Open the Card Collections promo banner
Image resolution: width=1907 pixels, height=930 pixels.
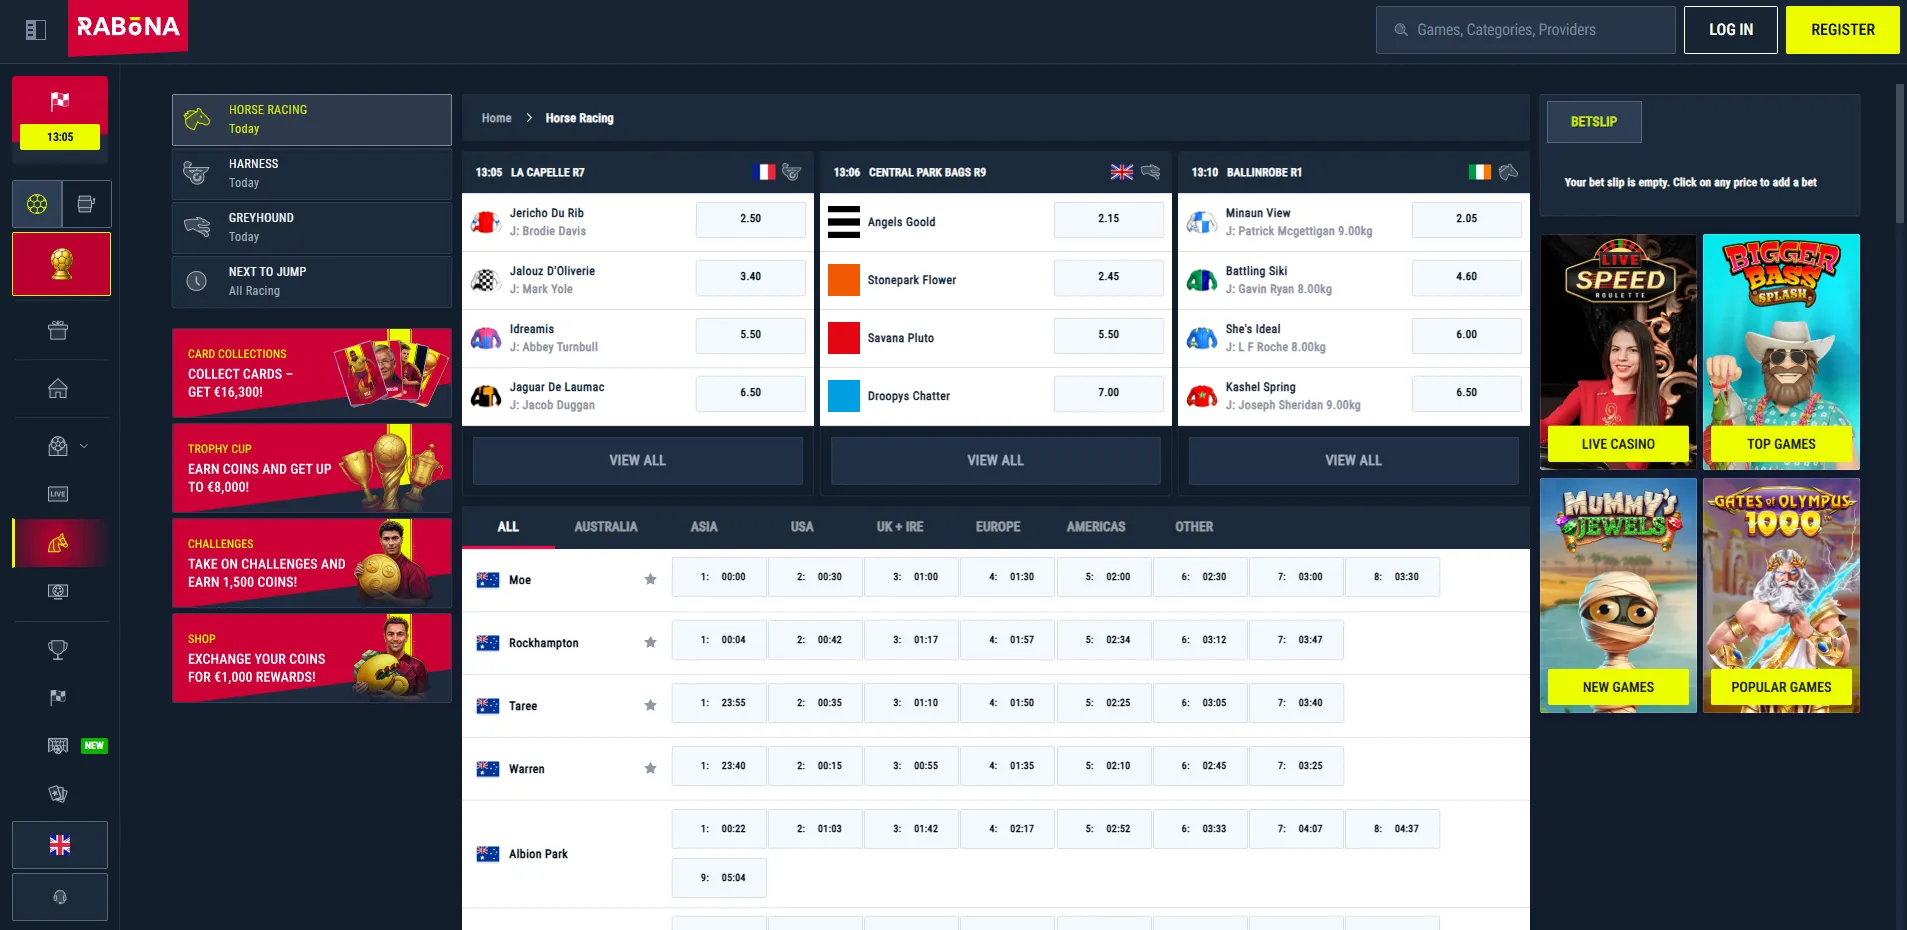312,373
